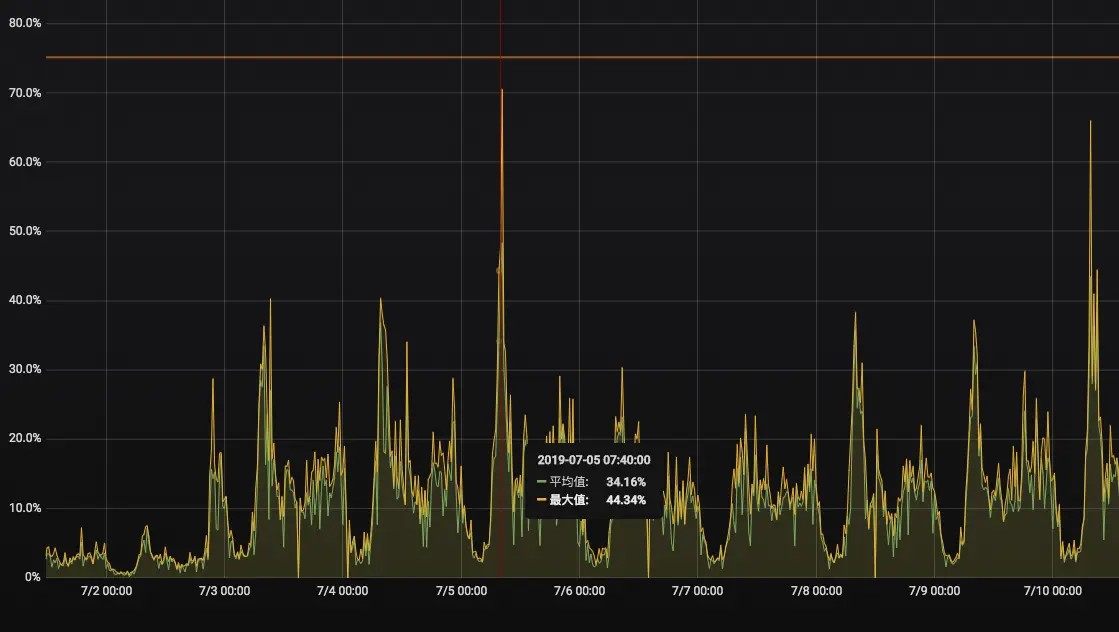This screenshot has width=1119, height=632.
Task: Click the orange threshold line at 75%
Action: (x=582, y=57)
